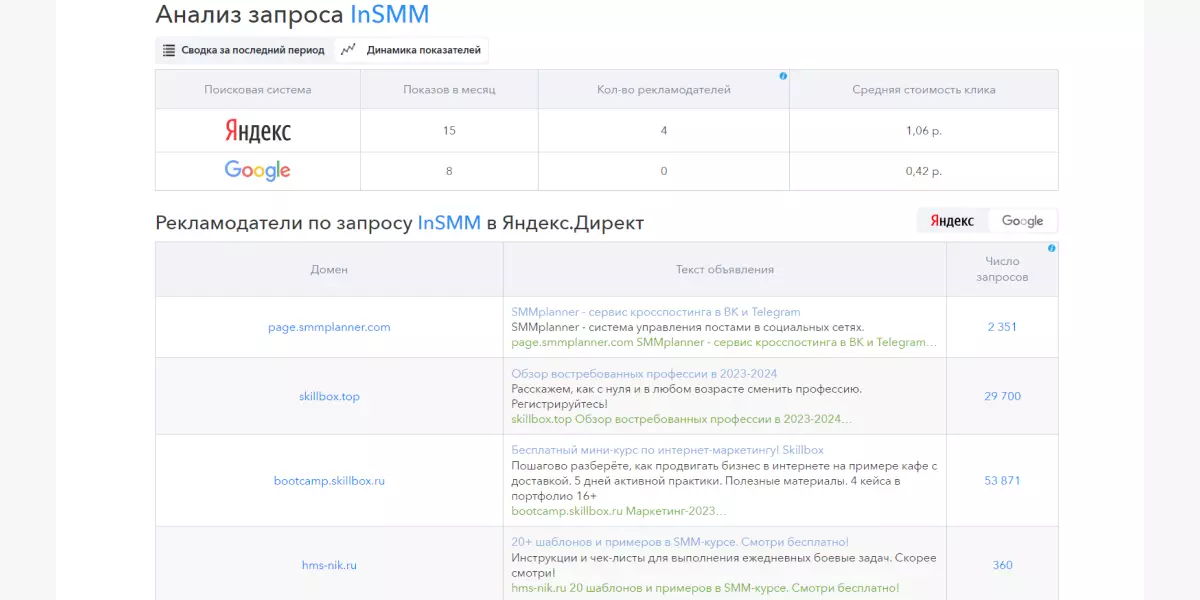
Task: Open the skillbox.top domain link
Action: [x=329, y=396]
